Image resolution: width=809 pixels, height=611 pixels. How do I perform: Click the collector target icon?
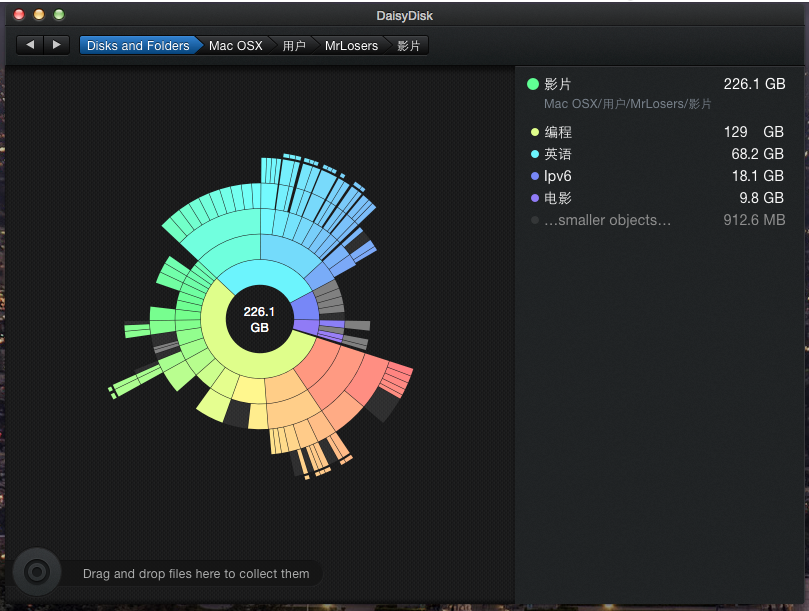pyautogui.click(x=37, y=572)
